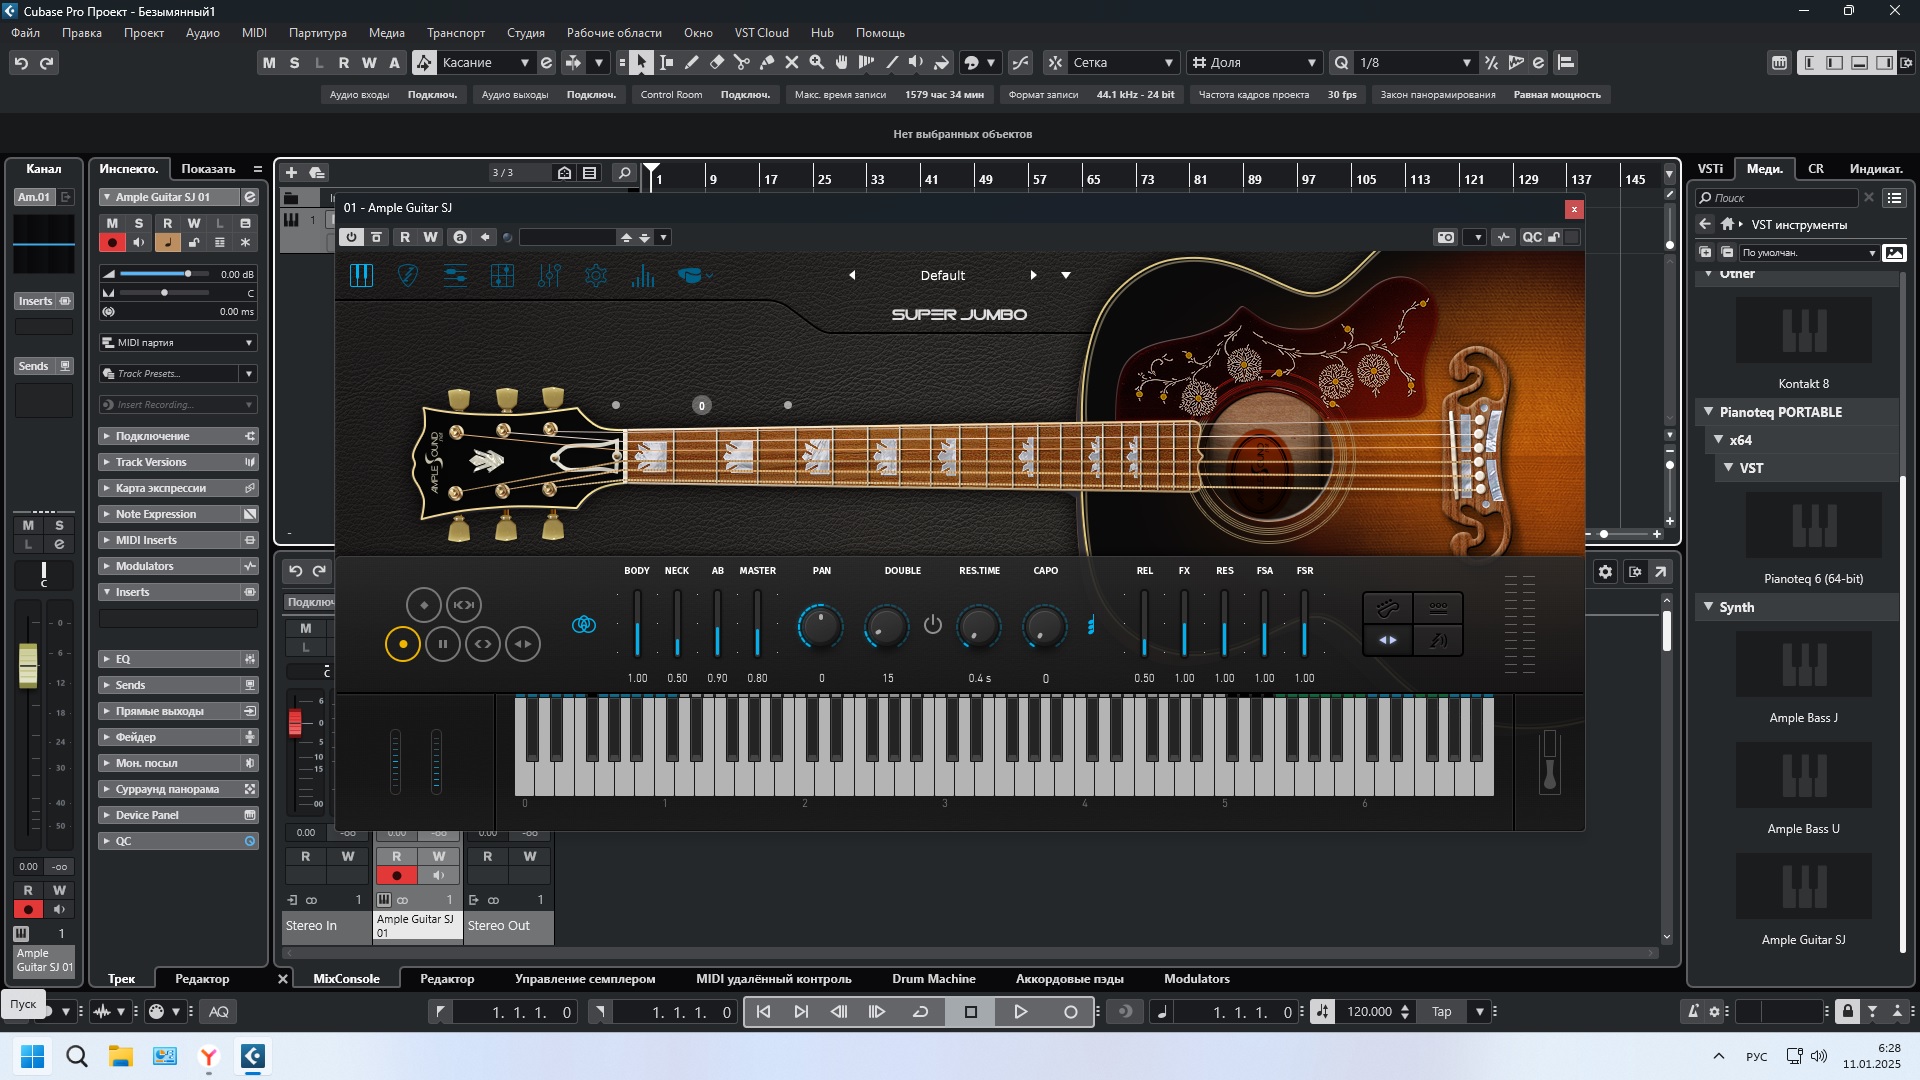Toggle plugin Read automation R button
Viewport: 1920px width, 1080px height.
click(x=405, y=237)
